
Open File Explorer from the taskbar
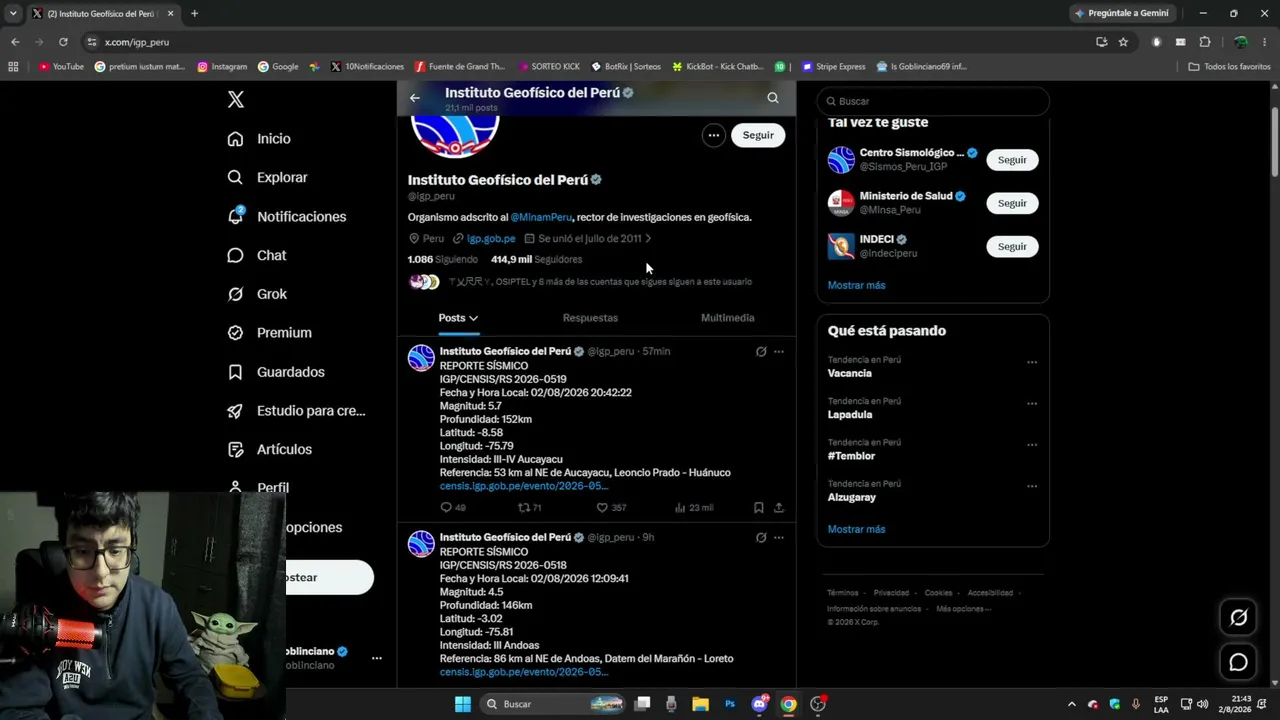coord(700,704)
